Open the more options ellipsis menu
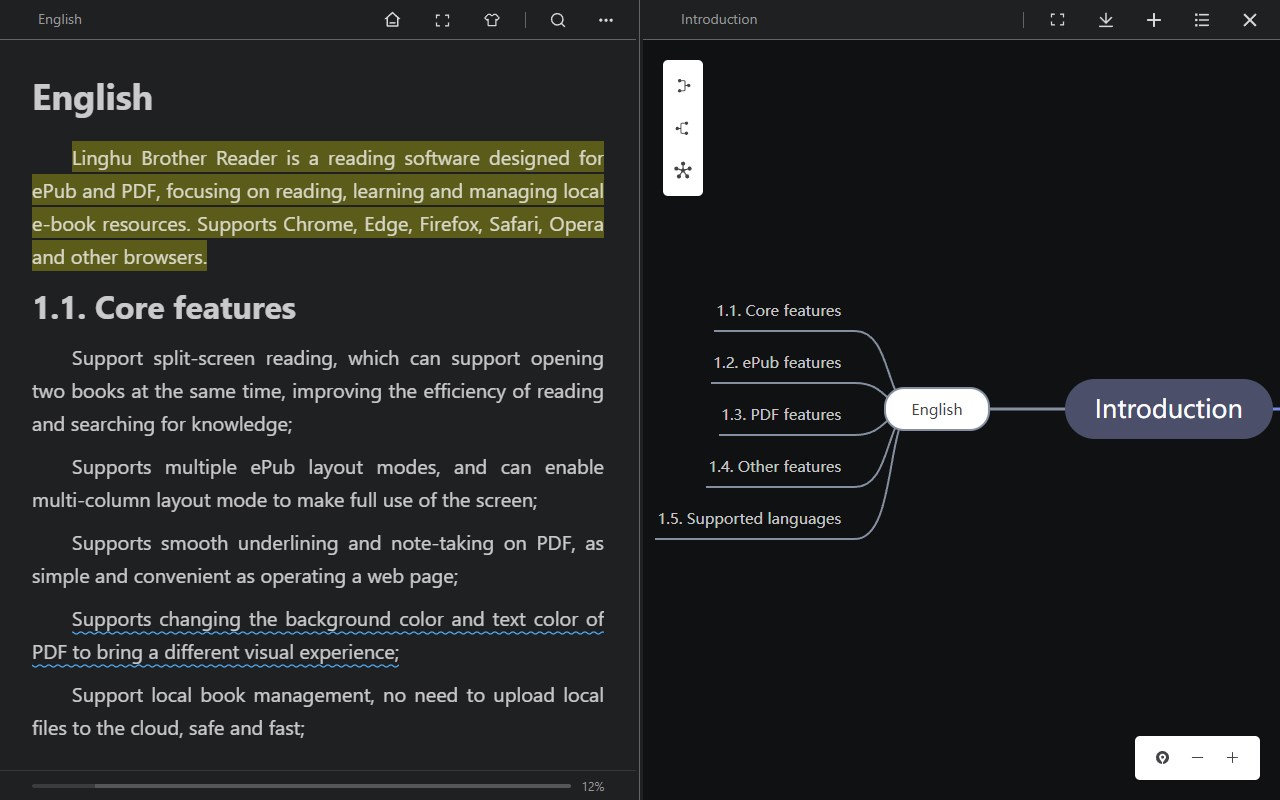 606,20
